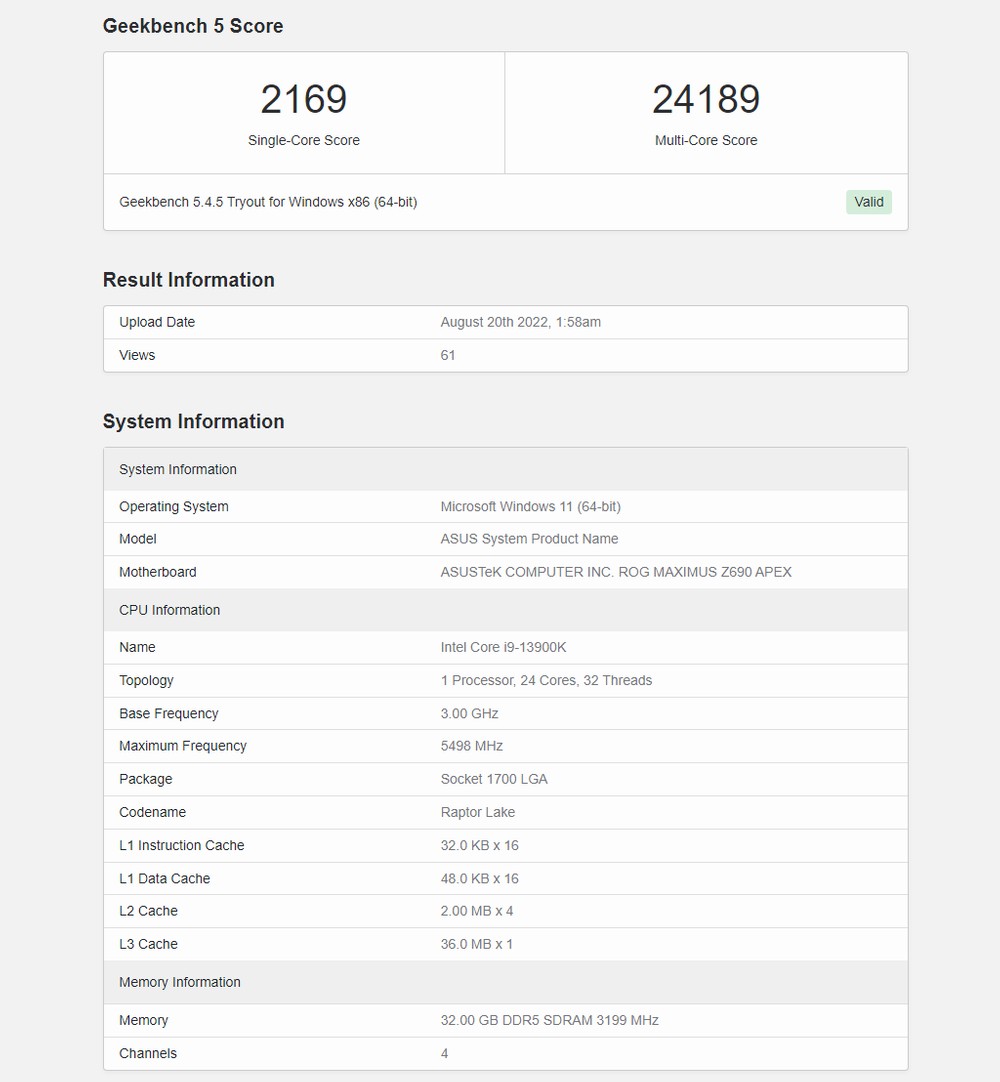Viewport: 1000px width, 1082px height.
Task: Select the Single-Core Score label
Action: pyautogui.click(x=303, y=140)
